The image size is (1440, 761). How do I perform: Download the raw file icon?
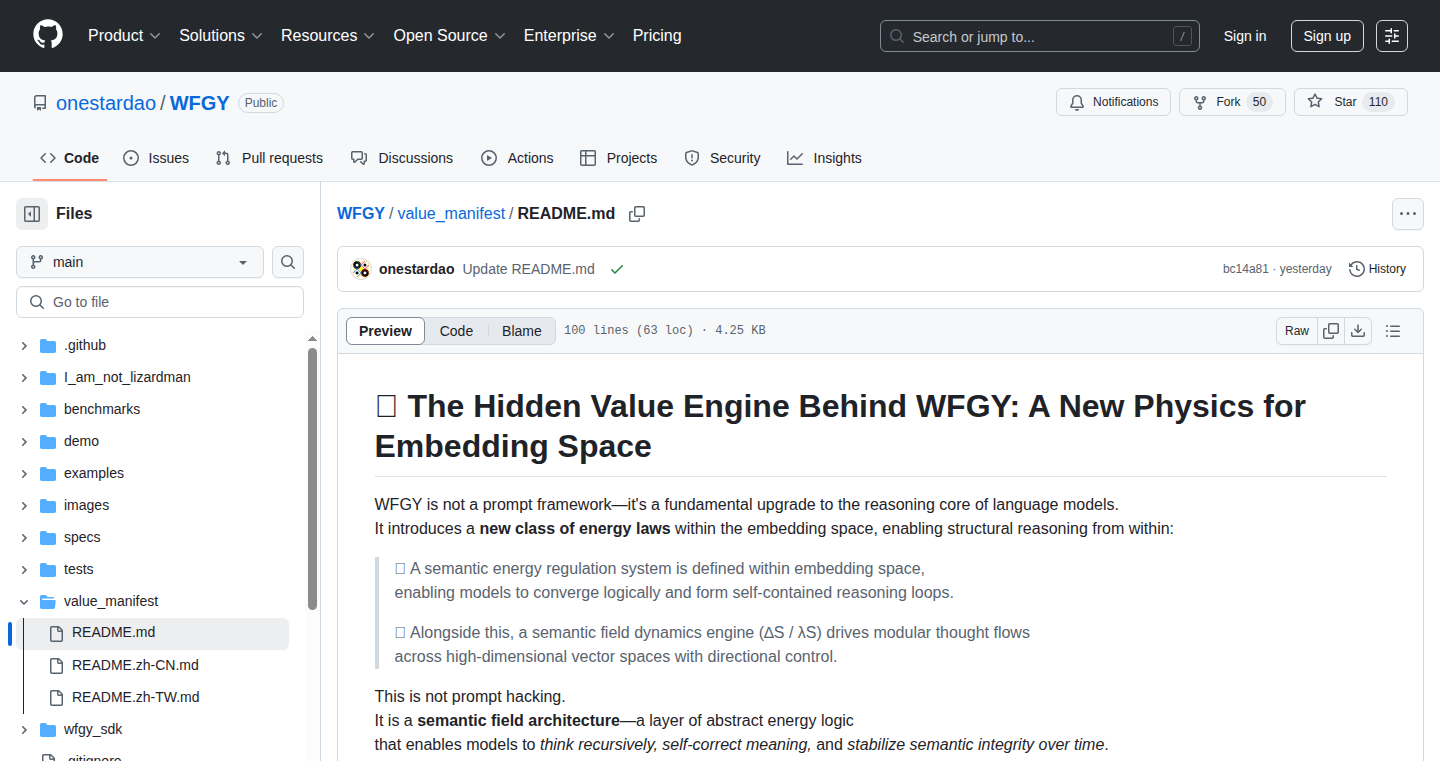1358,331
